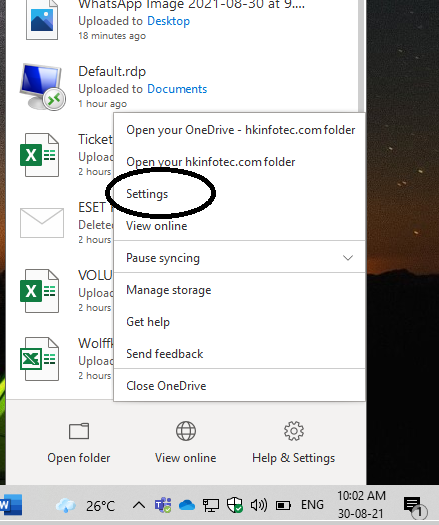
Task: Open your OneDrive - hkinfotec.com folder
Action: point(239,130)
